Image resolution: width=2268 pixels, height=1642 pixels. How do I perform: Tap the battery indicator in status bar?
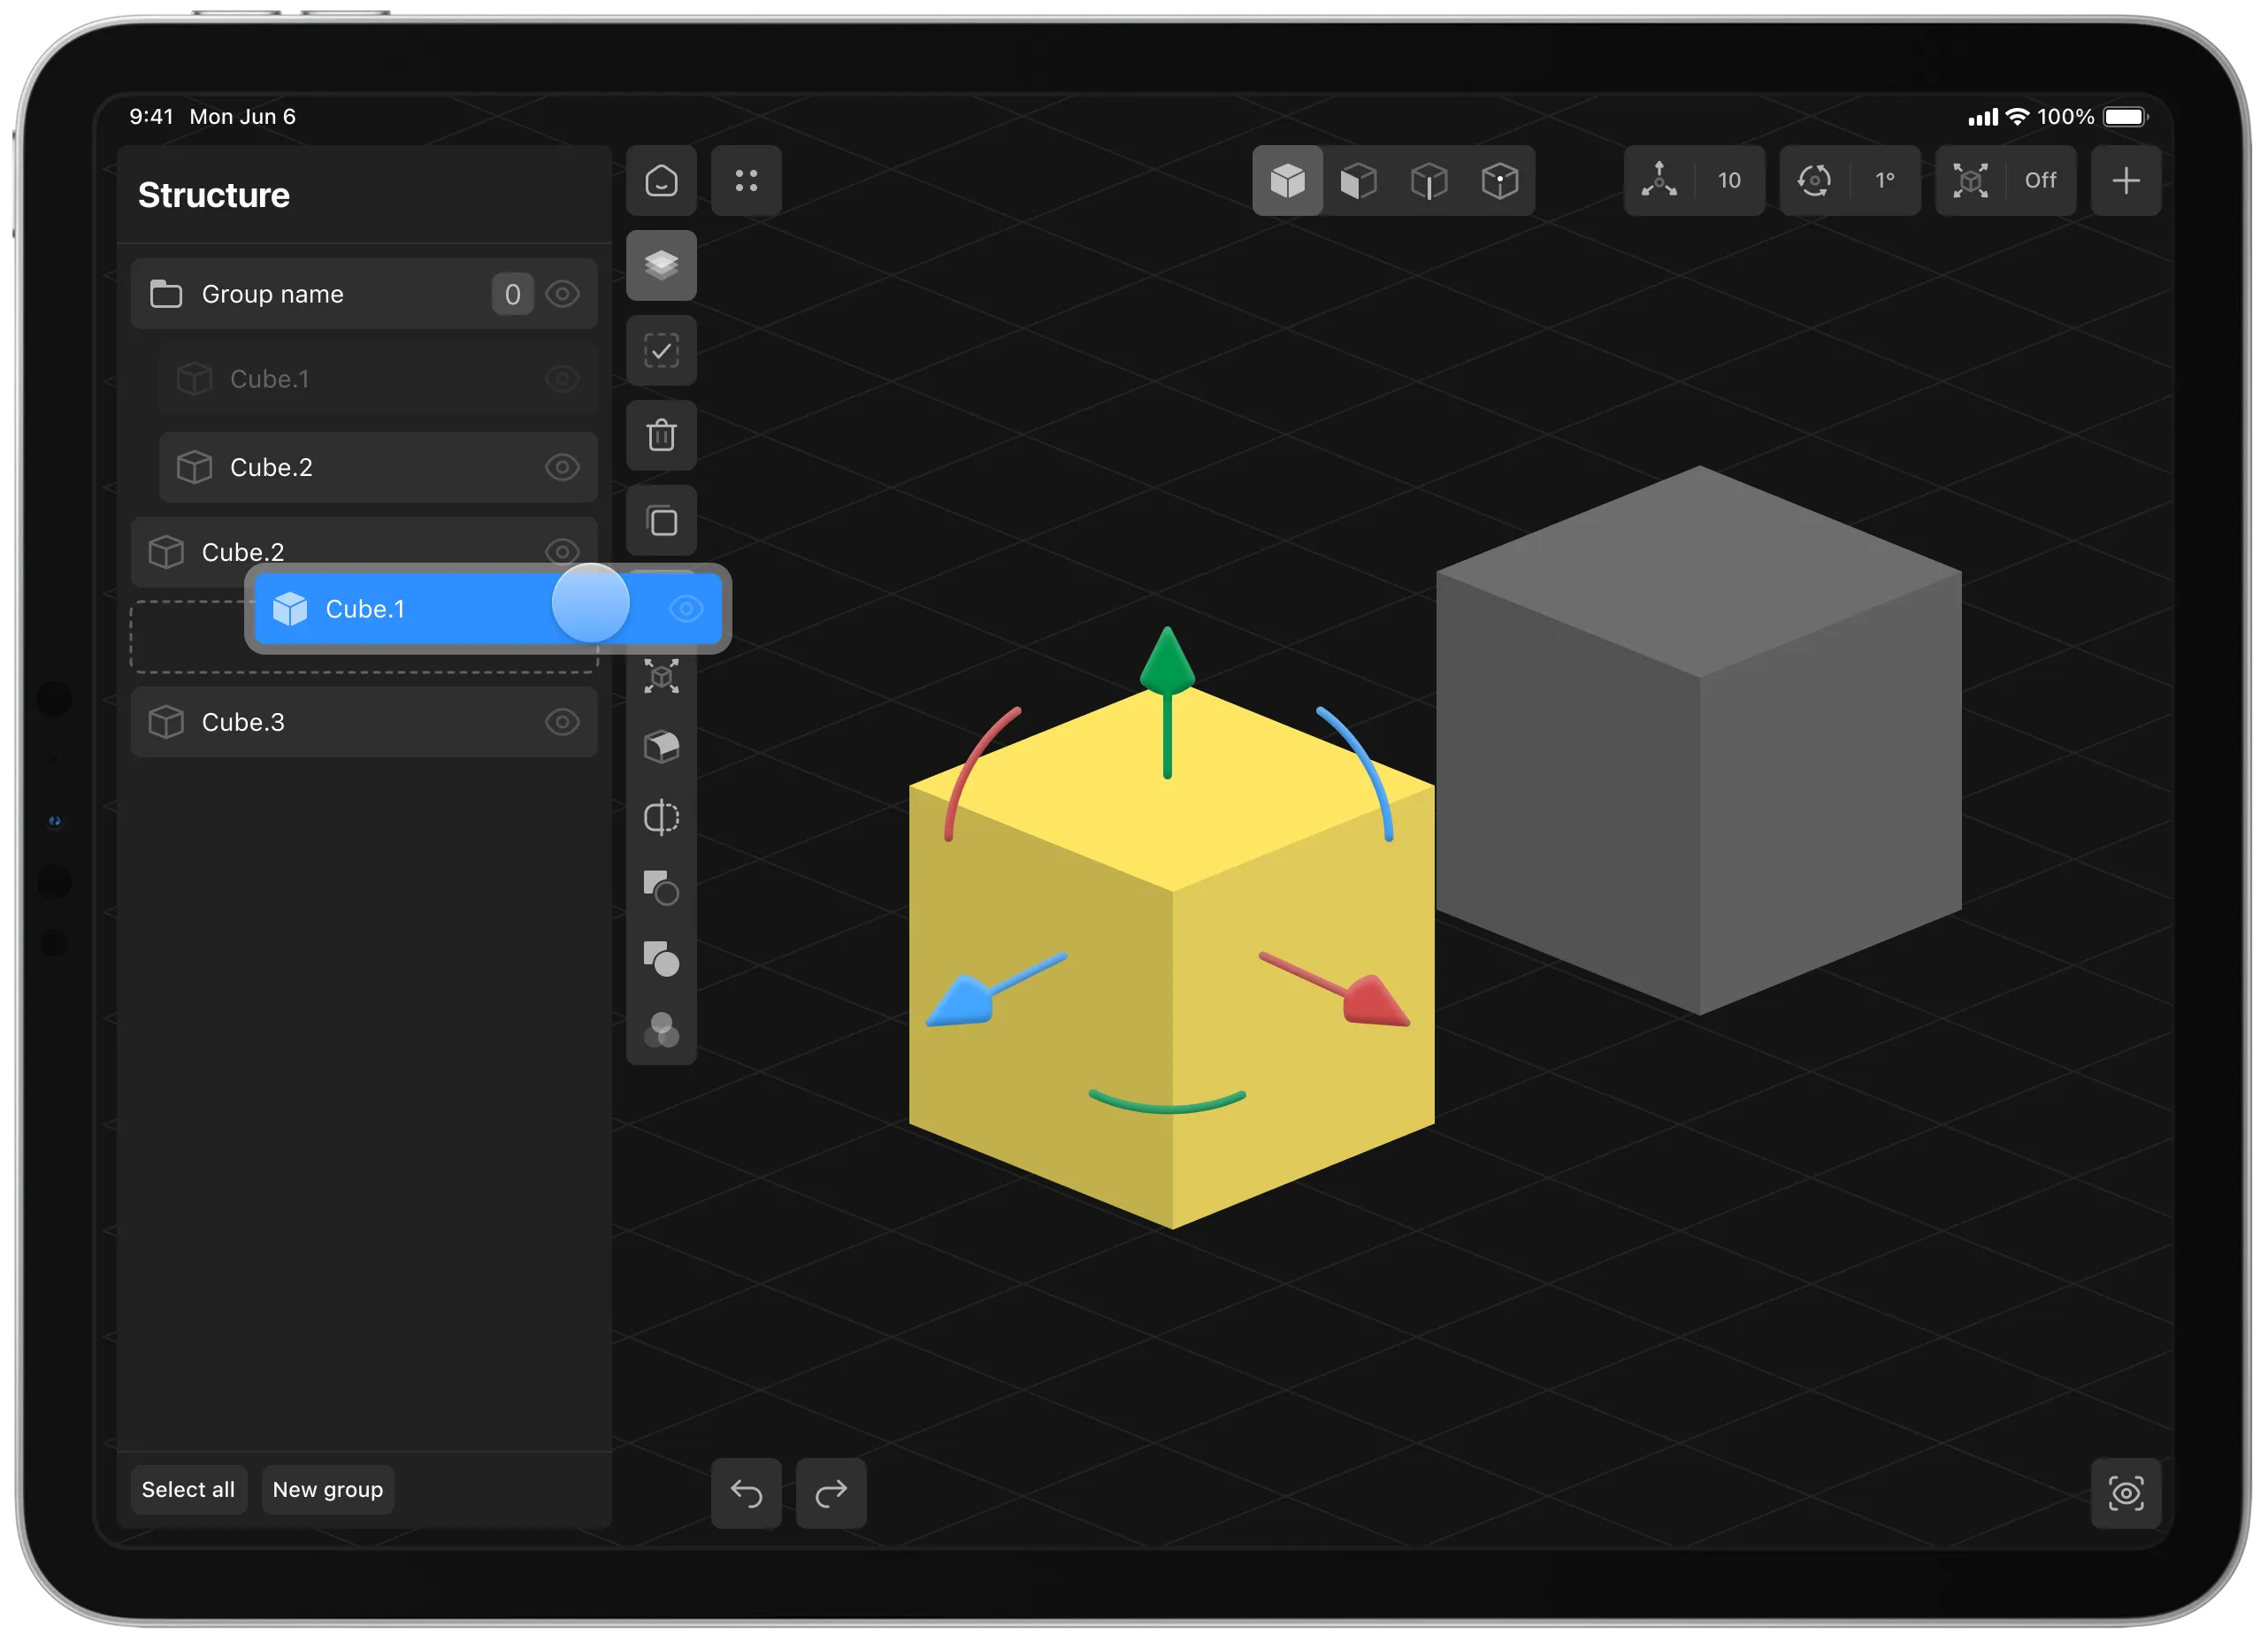2126,117
